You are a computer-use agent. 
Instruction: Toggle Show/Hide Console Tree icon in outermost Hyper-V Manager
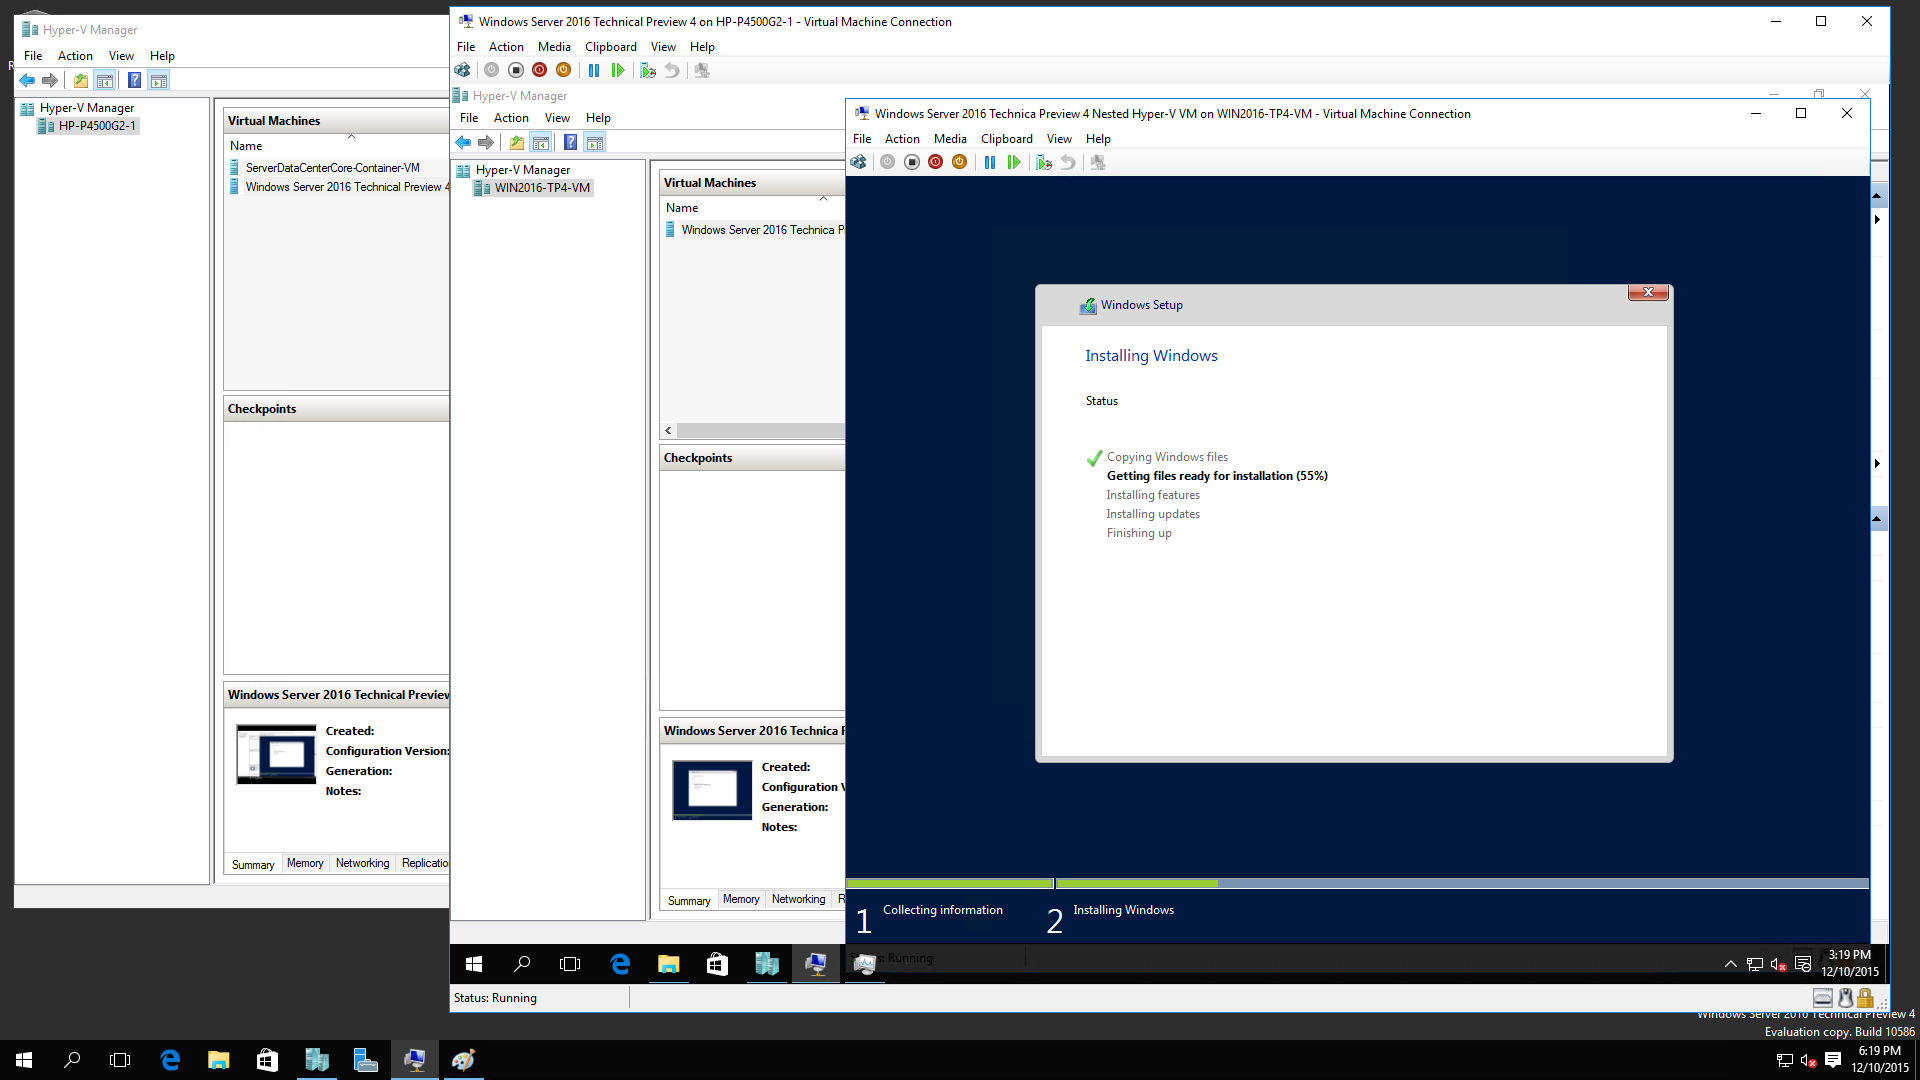(105, 80)
